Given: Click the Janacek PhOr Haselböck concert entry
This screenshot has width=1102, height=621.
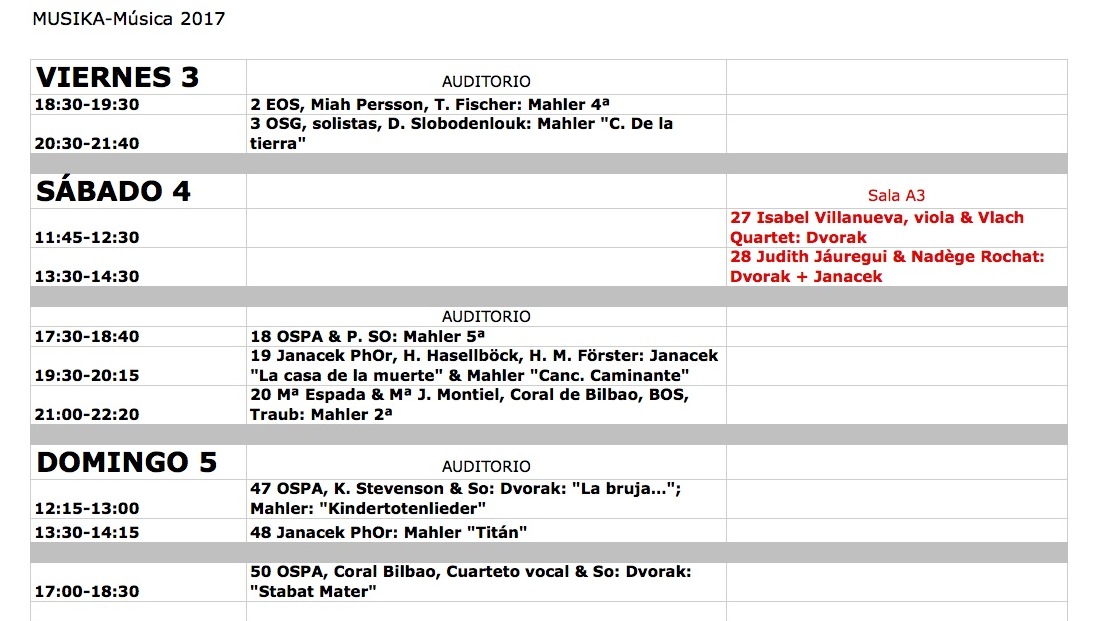Looking at the screenshot, I should click(484, 365).
